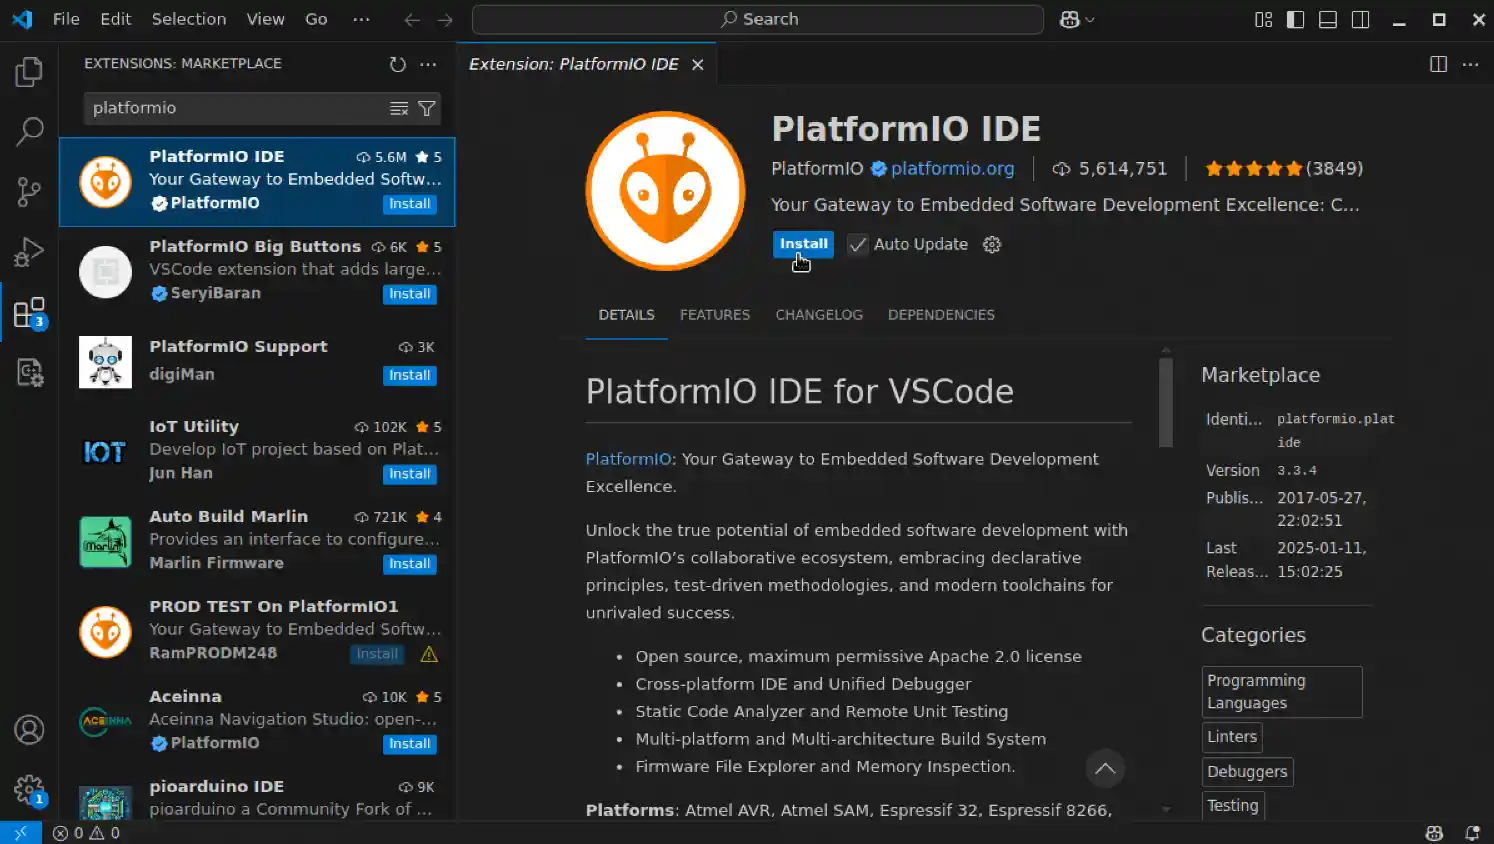Toggle the primary side bar
The width and height of the screenshot is (1494, 844).
tap(1295, 19)
